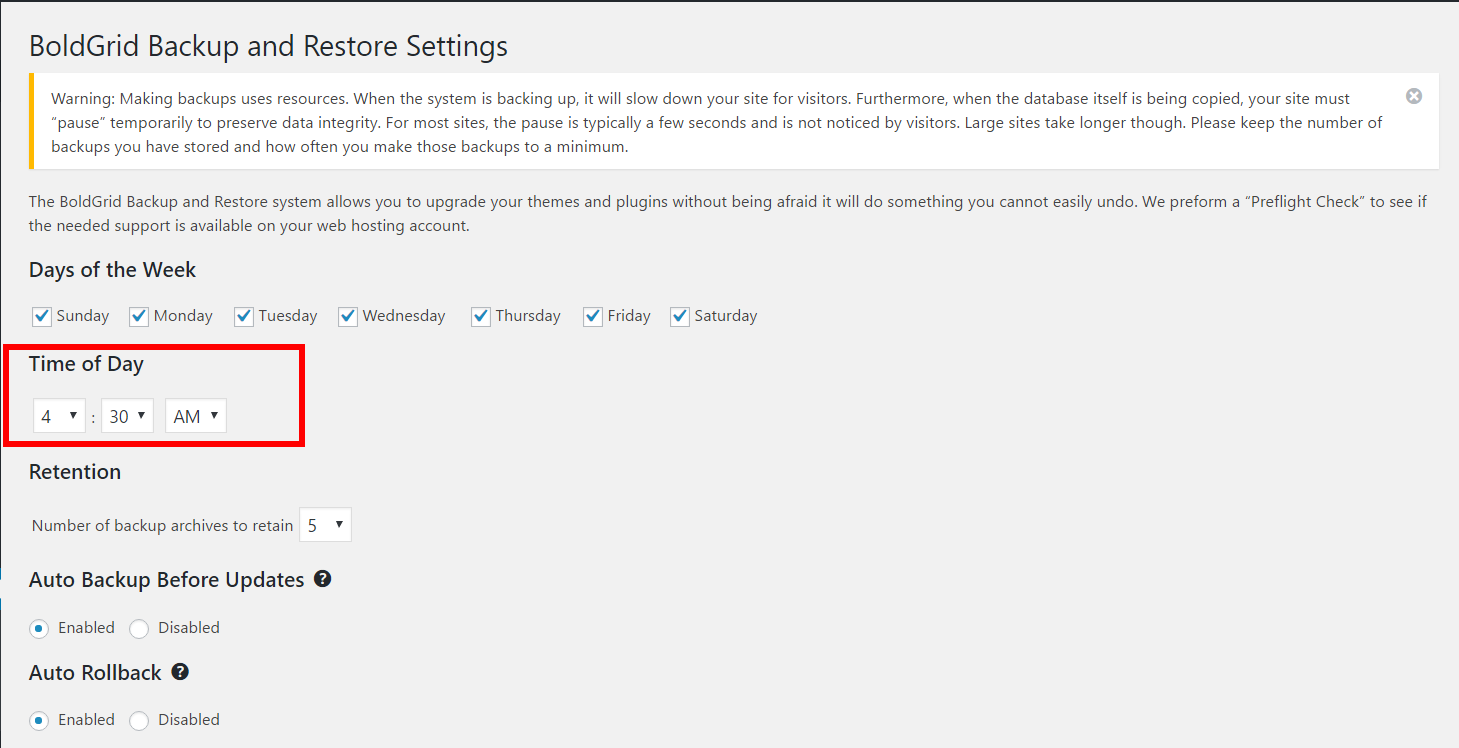This screenshot has width=1459, height=748.
Task: Click the Auto Rollback heading text
Action: [x=95, y=673]
